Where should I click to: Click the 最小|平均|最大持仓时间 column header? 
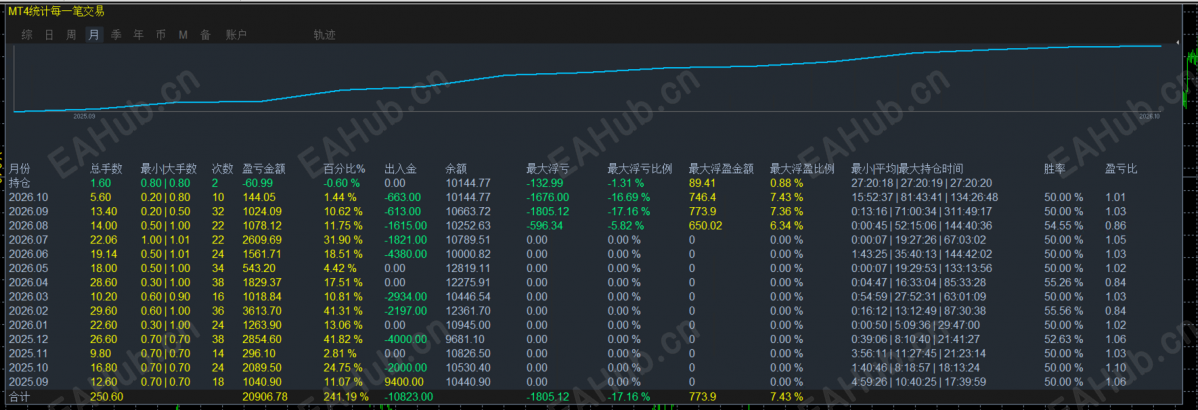pos(908,169)
